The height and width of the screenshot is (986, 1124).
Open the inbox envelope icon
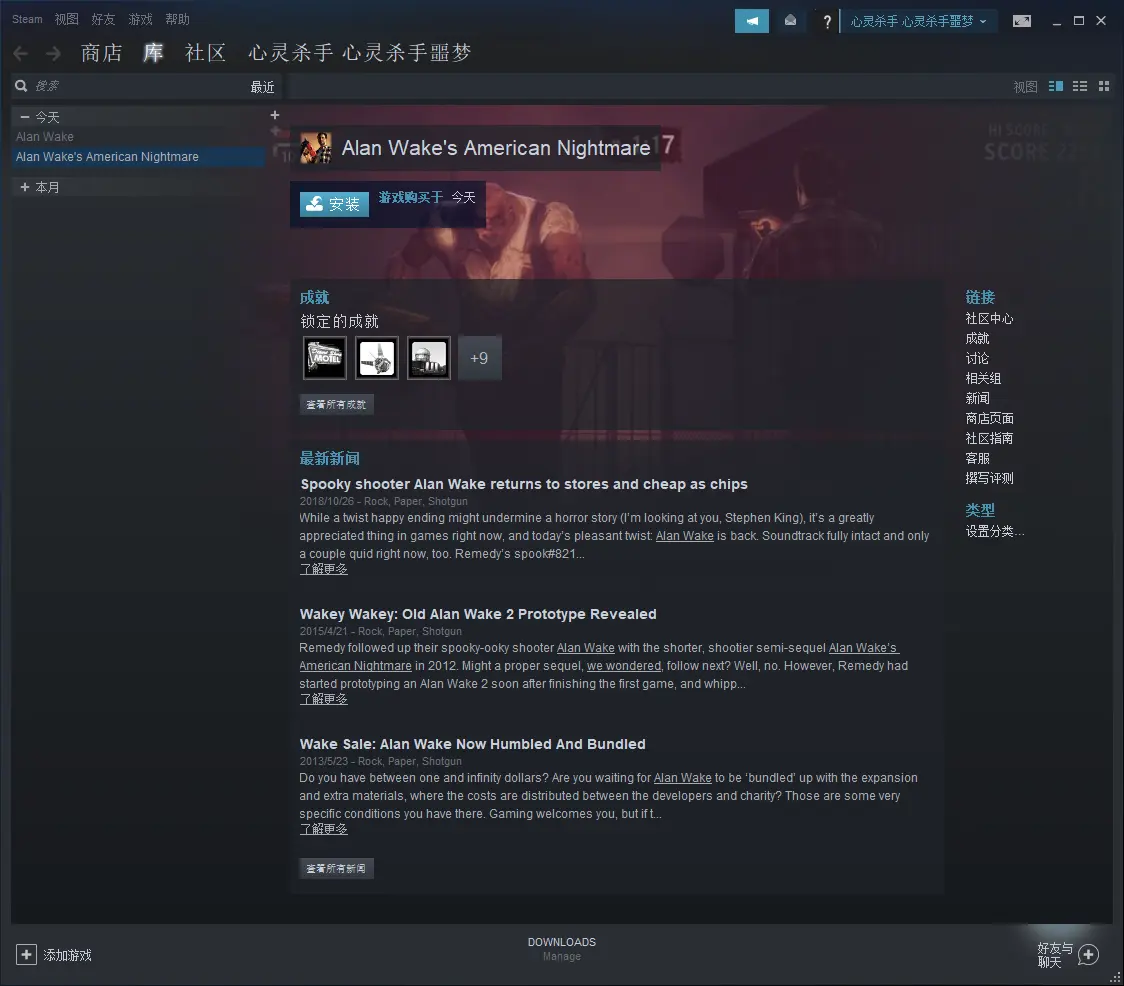[790, 21]
